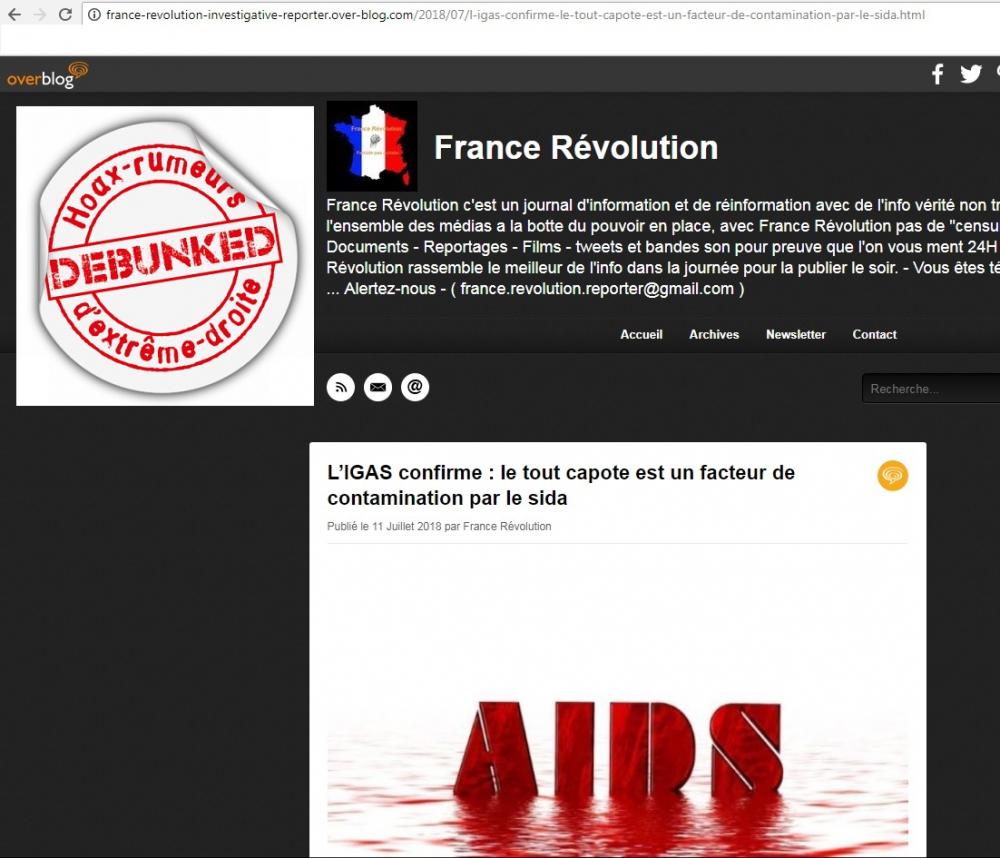The height and width of the screenshot is (858, 1000).
Task: Click inside the Recherche search field
Action: pos(930,388)
